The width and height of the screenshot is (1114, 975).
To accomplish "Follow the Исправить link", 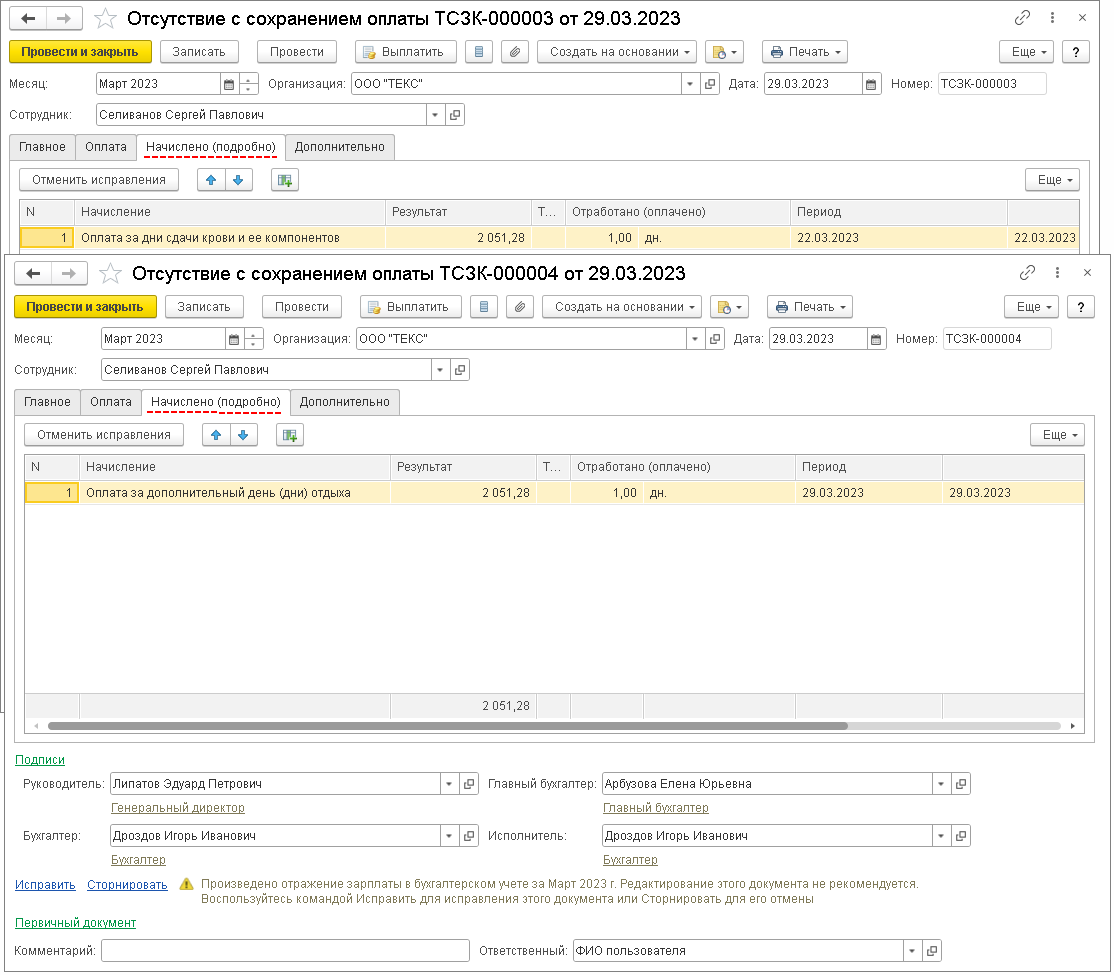I will [45, 885].
